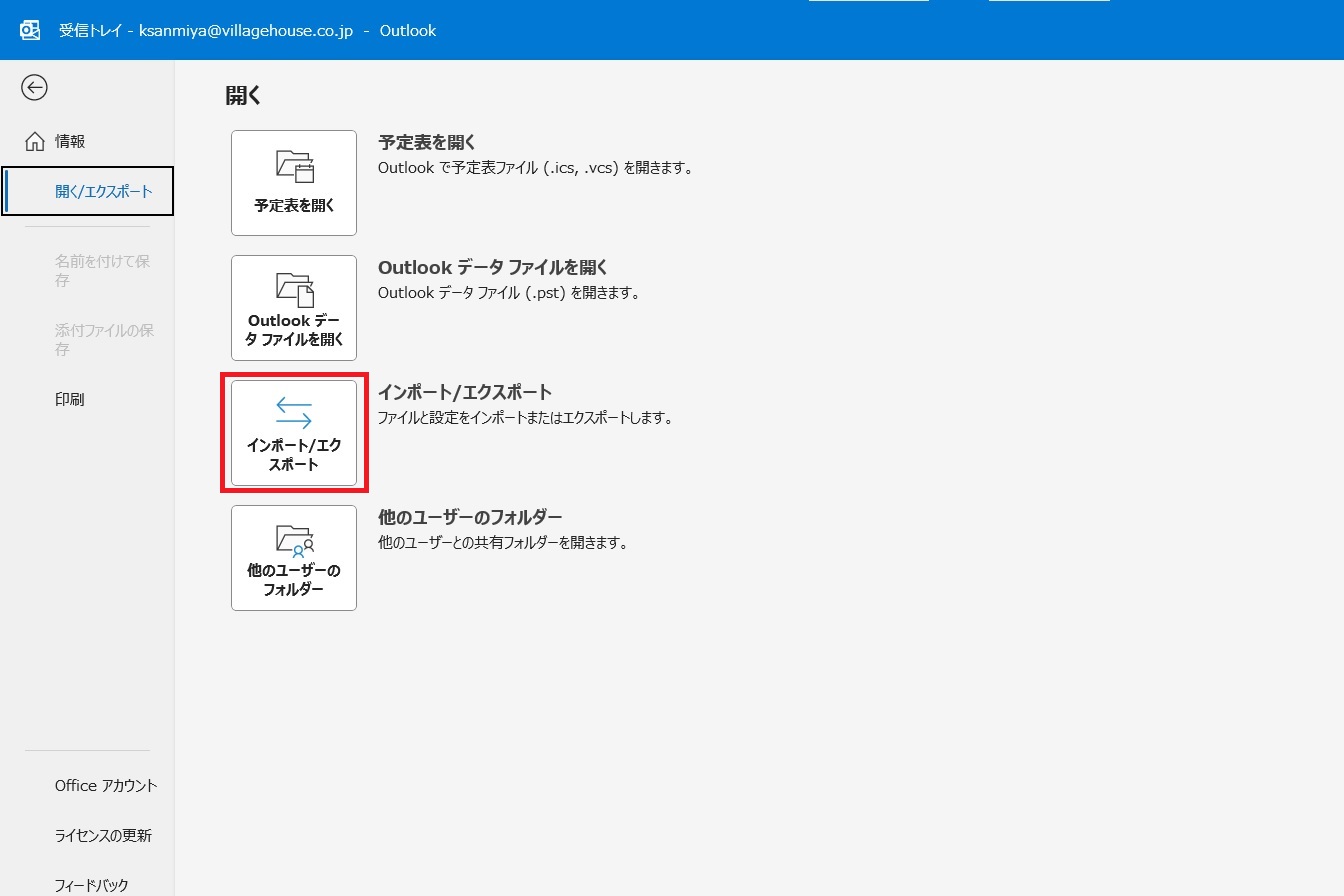The width and height of the screenshot is (1344, 896).
Task: Click the Outlook logo in the title bar
Action: 31,30
